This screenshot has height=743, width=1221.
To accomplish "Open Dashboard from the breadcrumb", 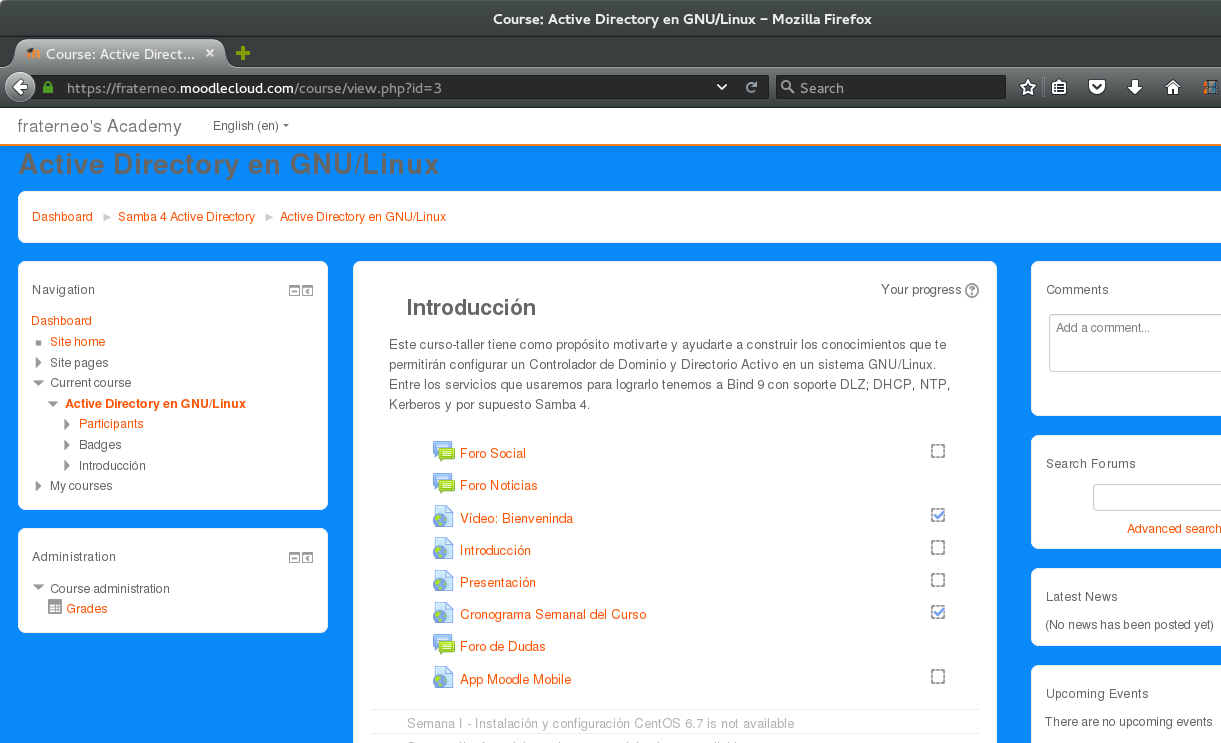I will coord(62,216).
